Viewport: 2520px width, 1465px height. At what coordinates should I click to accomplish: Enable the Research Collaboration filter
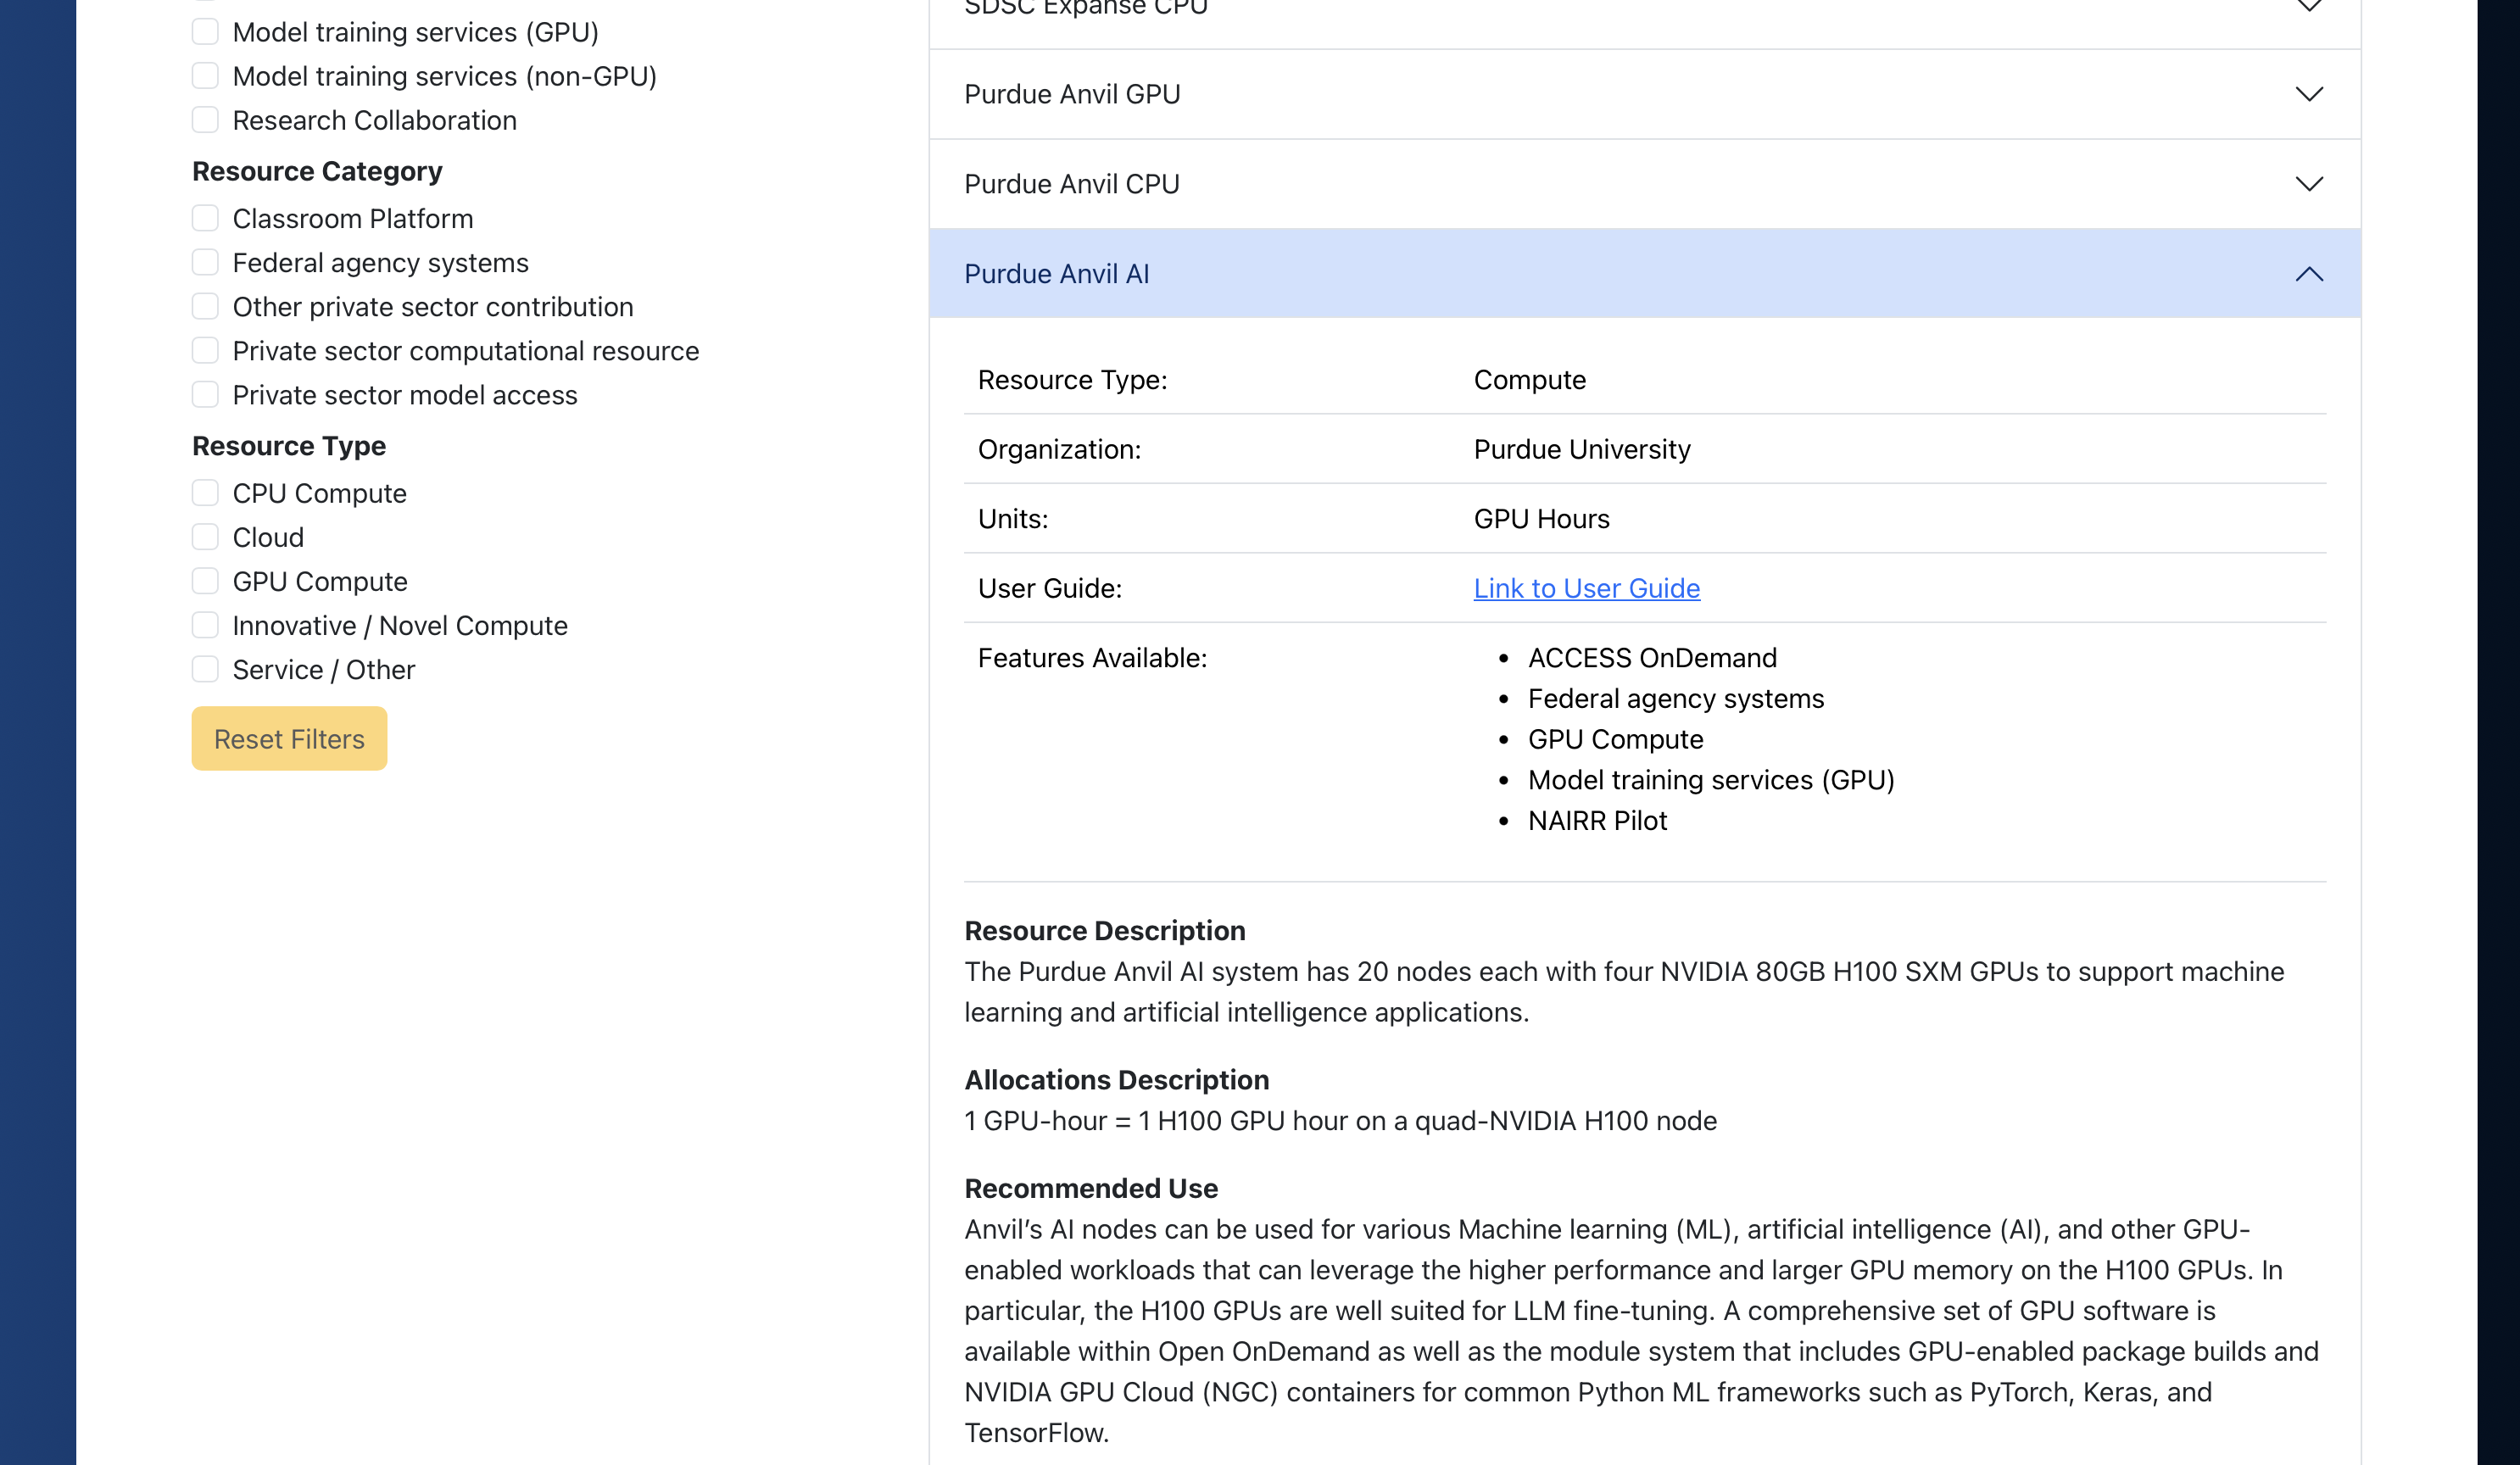pos(205,120)
